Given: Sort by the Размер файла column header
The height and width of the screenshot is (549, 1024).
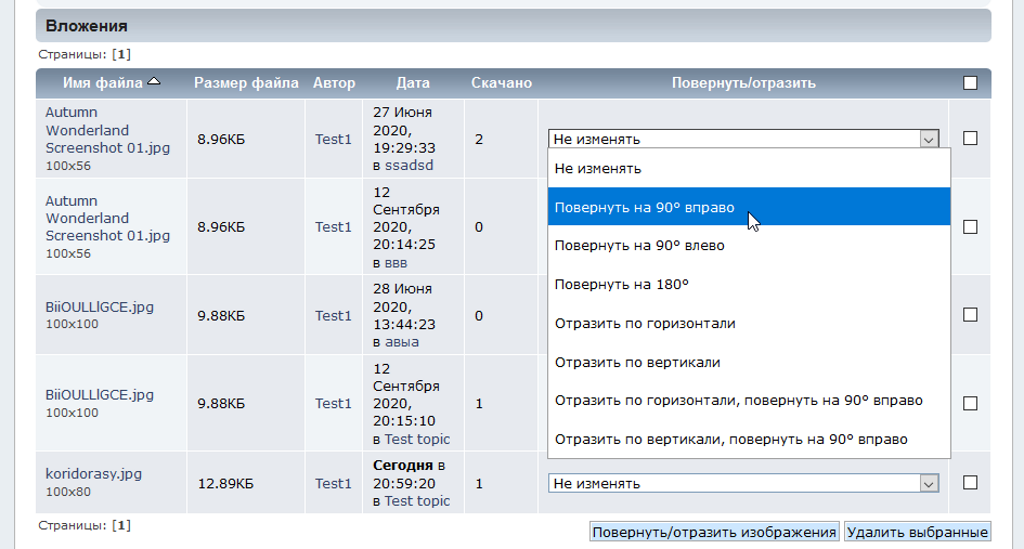Looking at the screenshot, I should 245,83.
